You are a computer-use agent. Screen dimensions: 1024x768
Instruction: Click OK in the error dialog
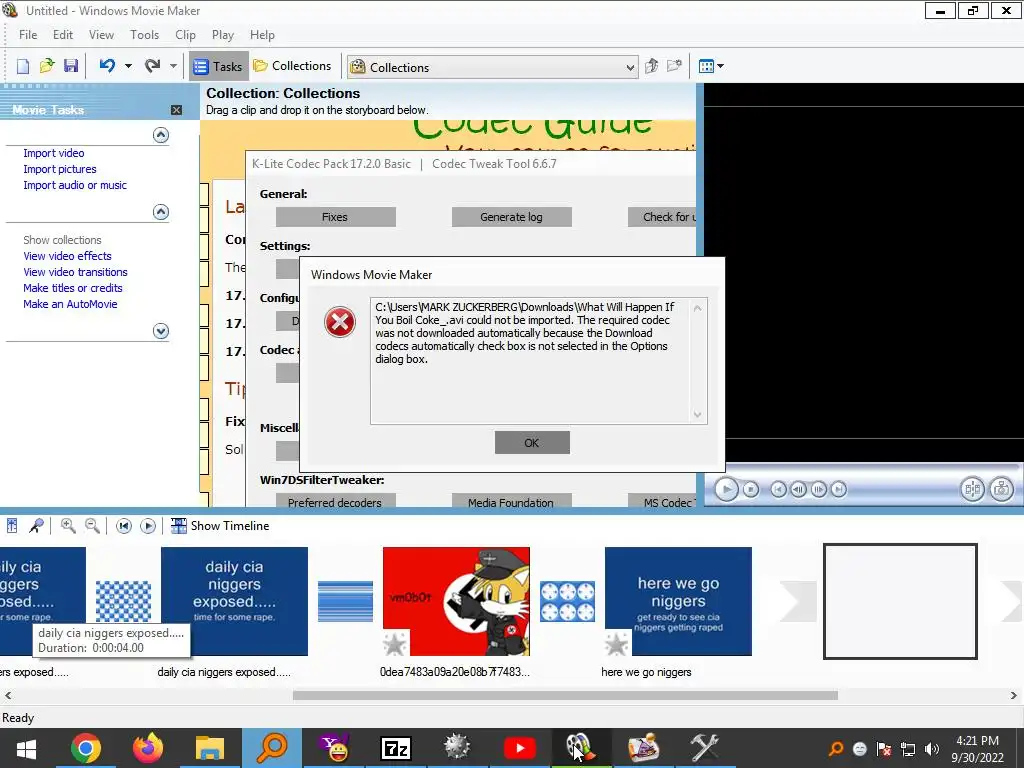(532, 443)
